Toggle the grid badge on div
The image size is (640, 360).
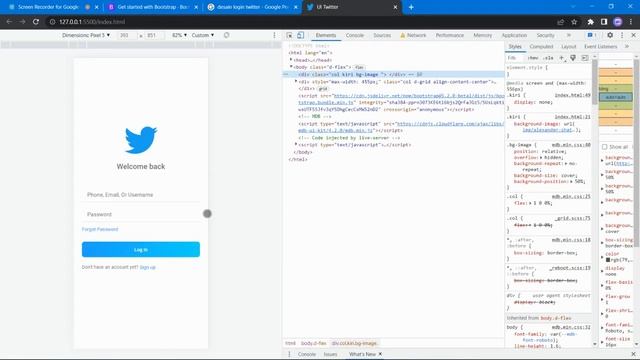tap(323, 89)
